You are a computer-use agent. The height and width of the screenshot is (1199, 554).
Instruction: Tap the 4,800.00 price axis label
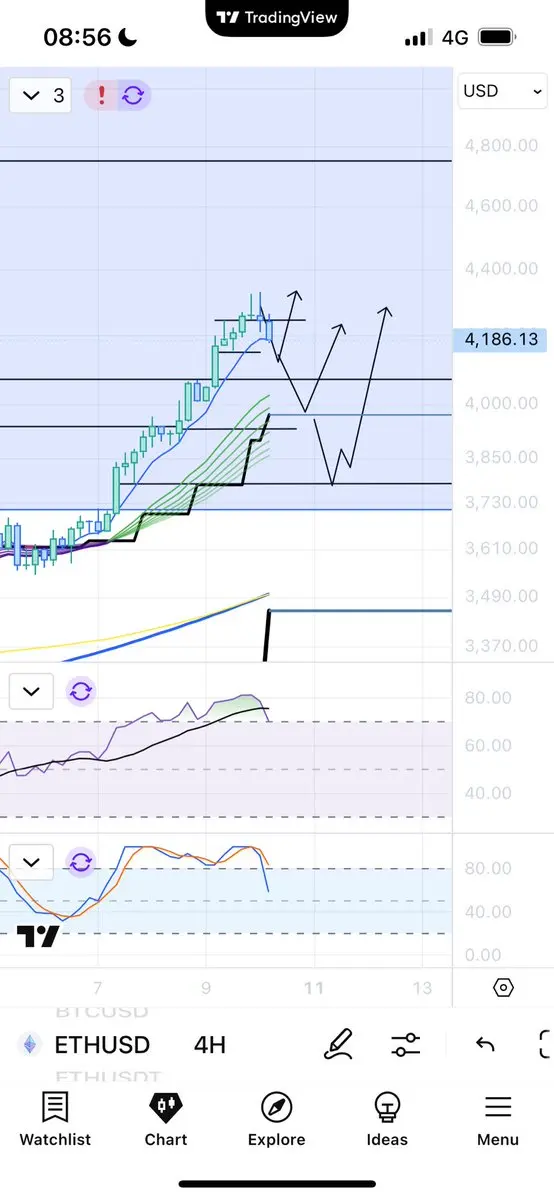pyautogui.click(x=501, y=145)
